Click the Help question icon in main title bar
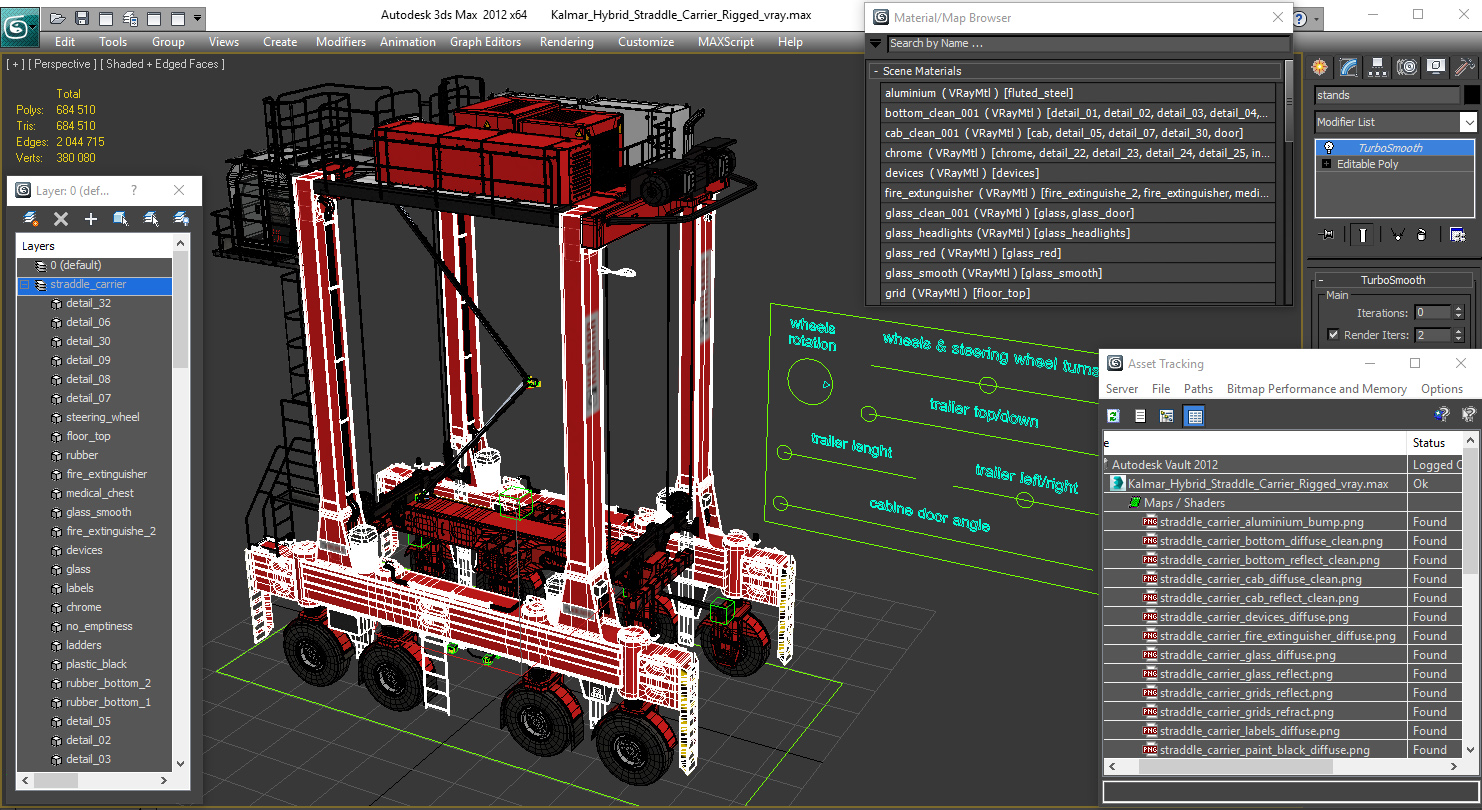Viewport: 1482px width, 810px height. point(1299,18)
